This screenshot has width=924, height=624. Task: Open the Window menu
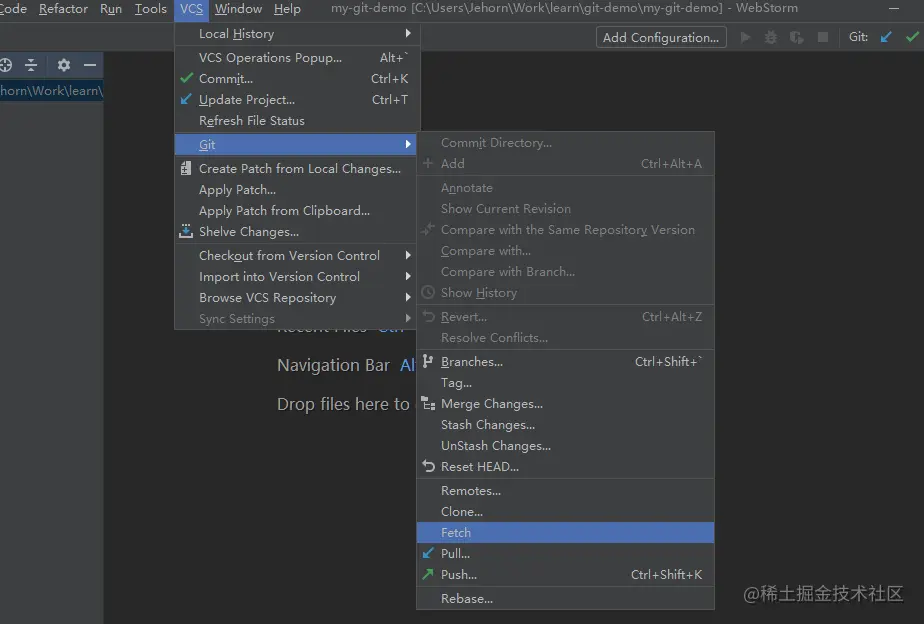point(238,9)
